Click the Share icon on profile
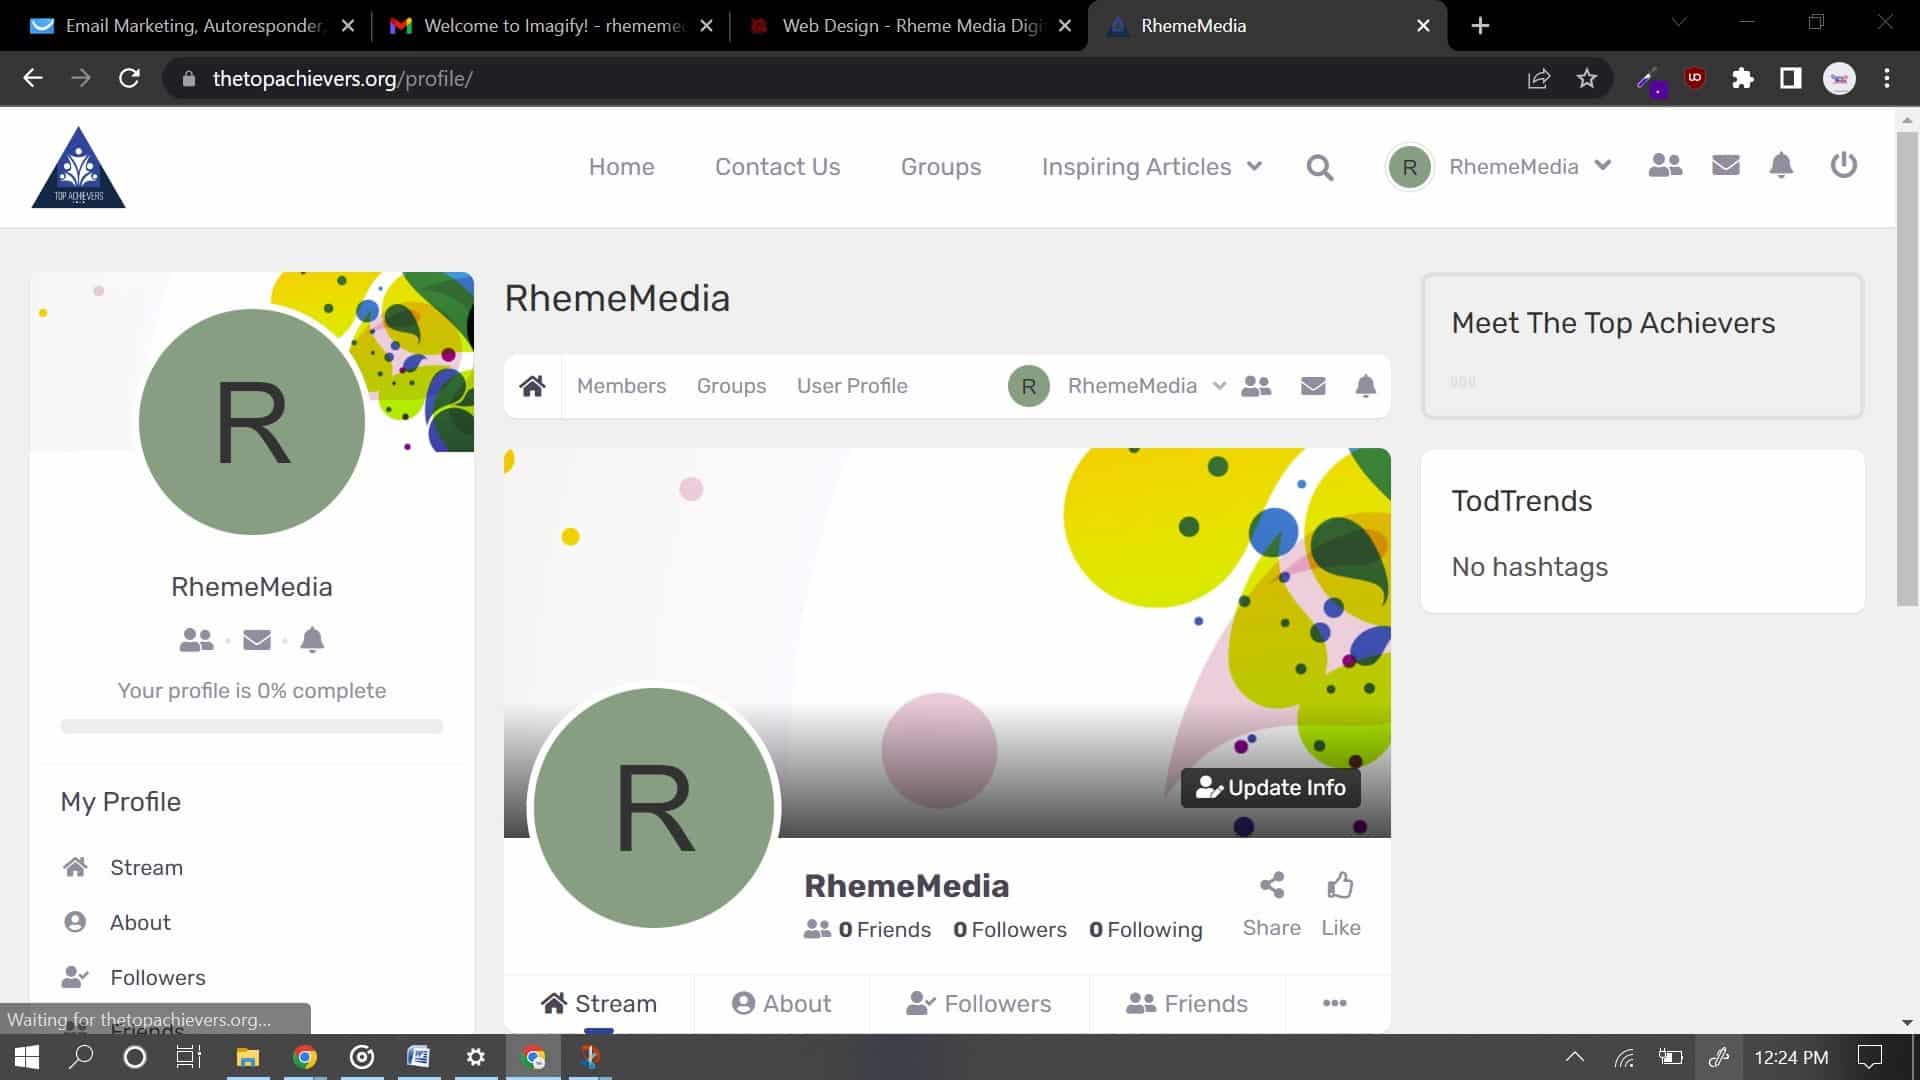The image size is (1920, 1080). (1272, 885)
